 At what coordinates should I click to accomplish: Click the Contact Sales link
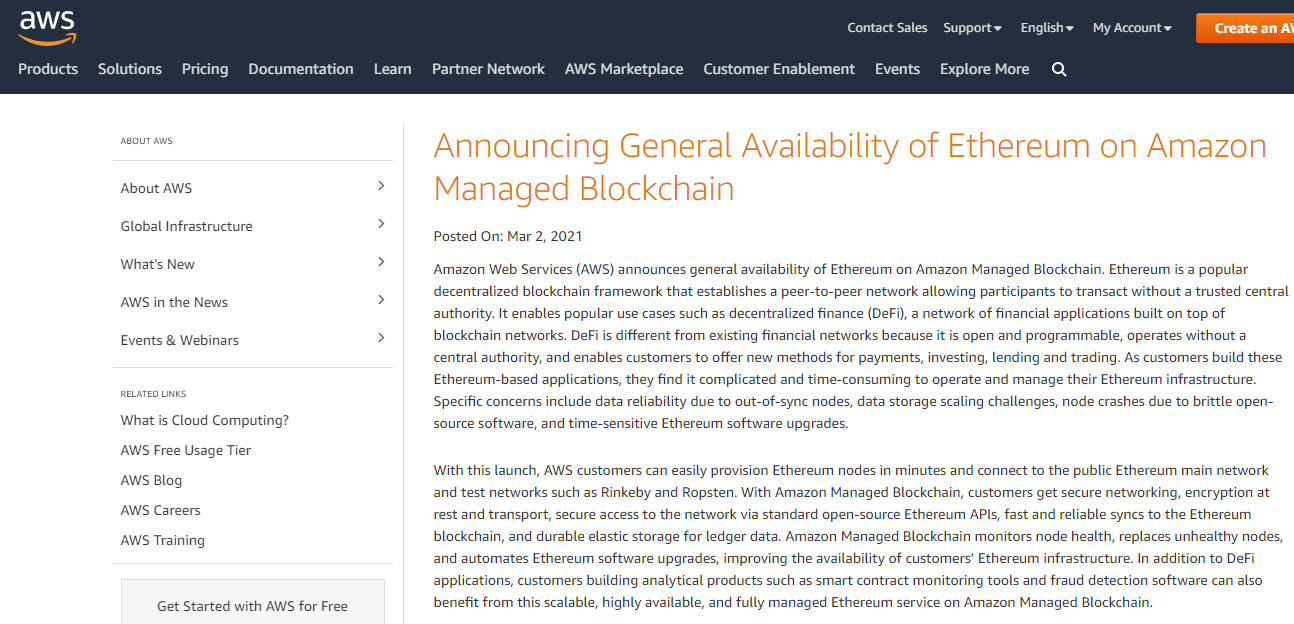[x=887, y=28]
